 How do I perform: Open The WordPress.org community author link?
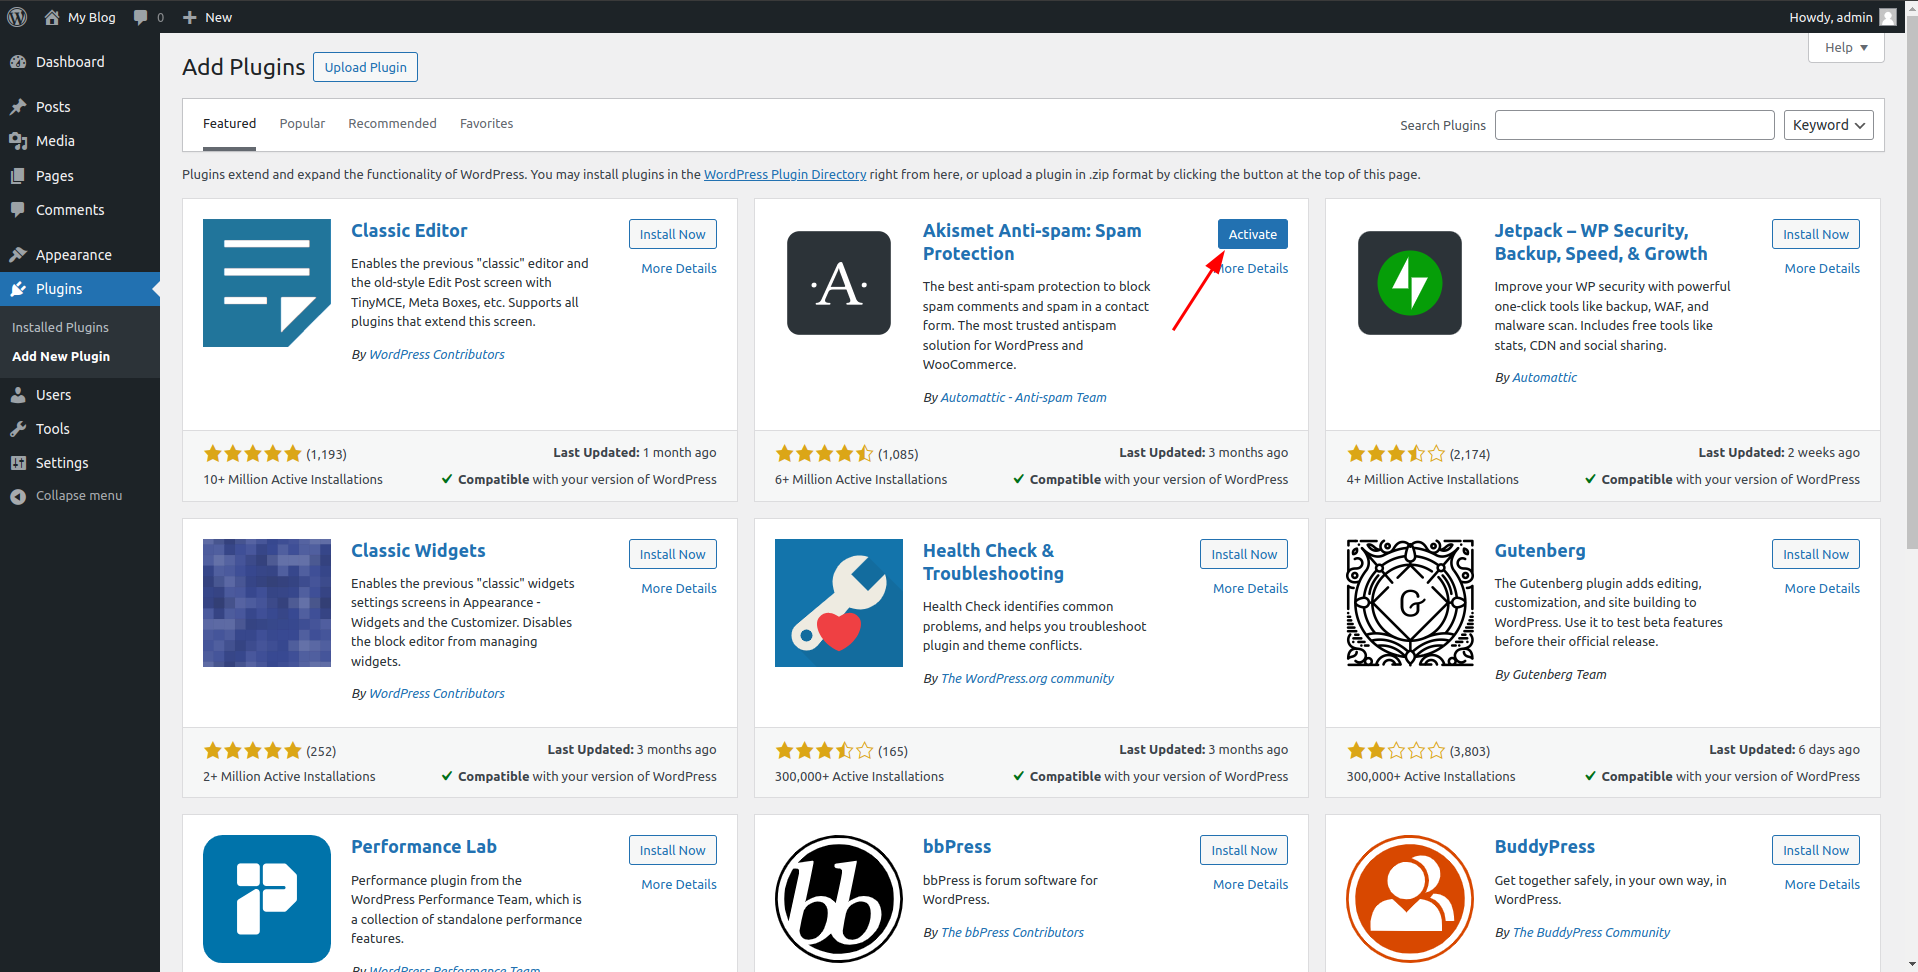click(x=1027, y=678)
